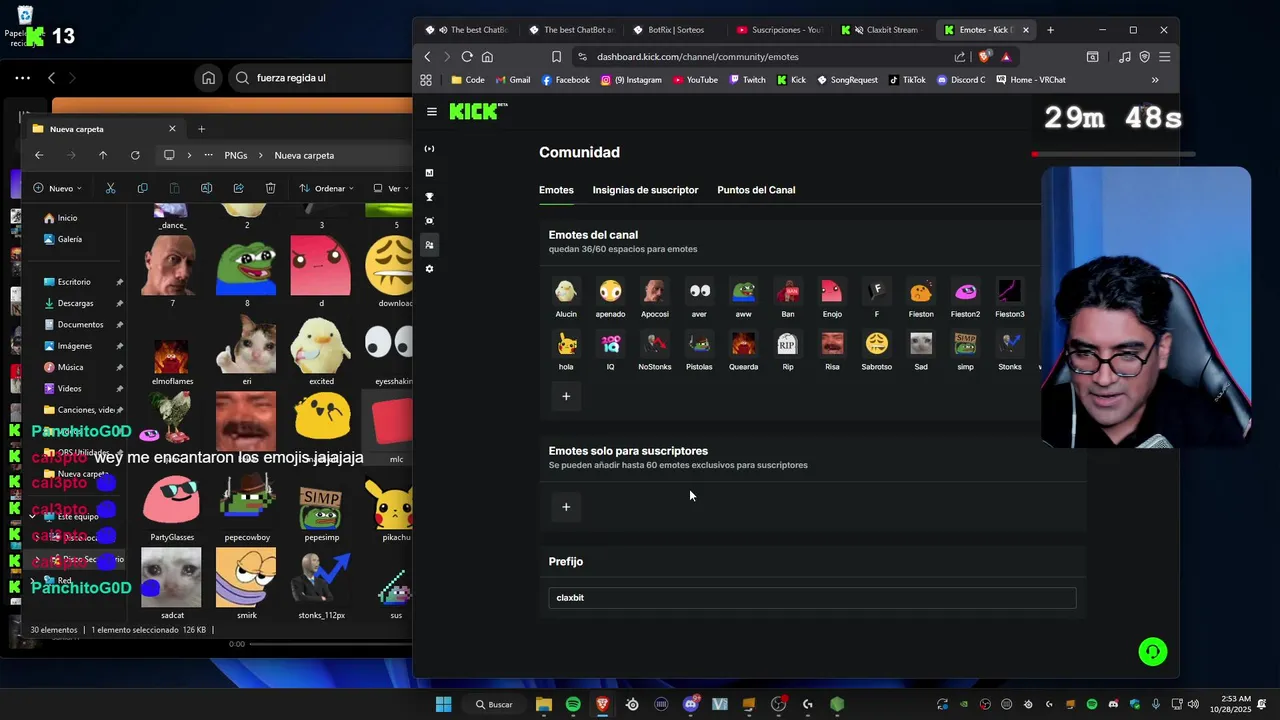Refresh the File Explorer folder view
The width and height of the screenshot is (1280, 720).
click(x=135, y=155)
